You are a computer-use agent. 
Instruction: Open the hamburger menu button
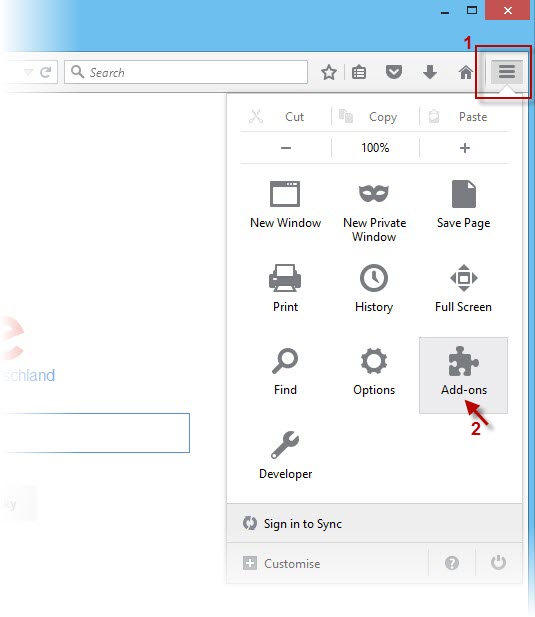[x=507, y=72]
